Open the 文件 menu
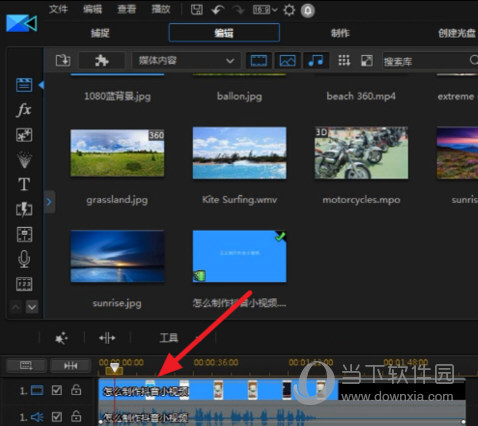The width and height of the screenshot is (478, 426). tap(58, 9)
